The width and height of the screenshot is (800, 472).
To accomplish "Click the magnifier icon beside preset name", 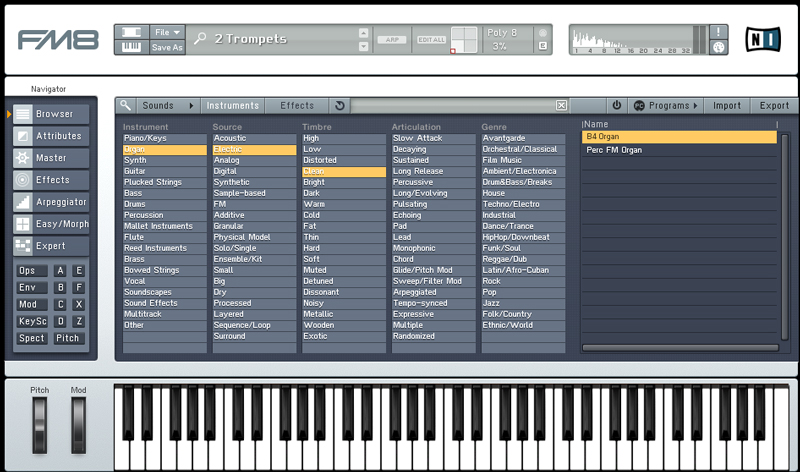I will click(200, 38).
